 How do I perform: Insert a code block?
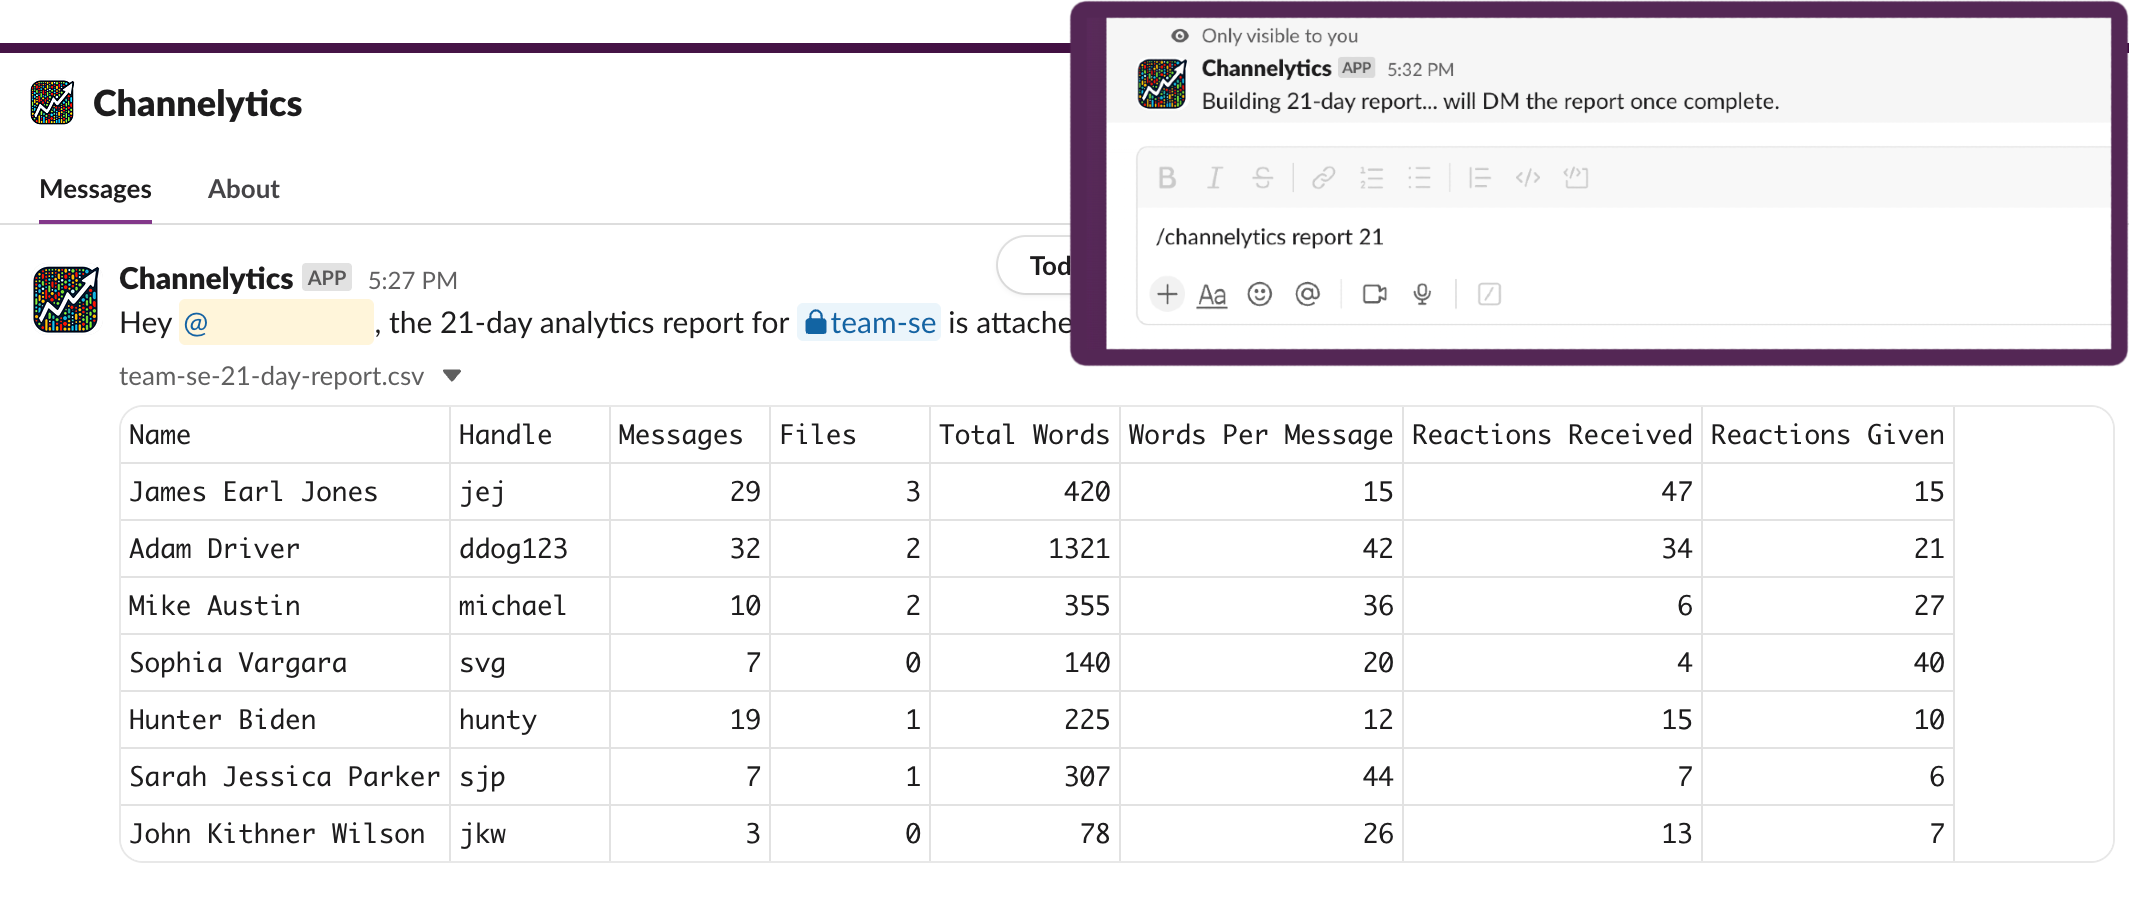tap(1576, 178)
